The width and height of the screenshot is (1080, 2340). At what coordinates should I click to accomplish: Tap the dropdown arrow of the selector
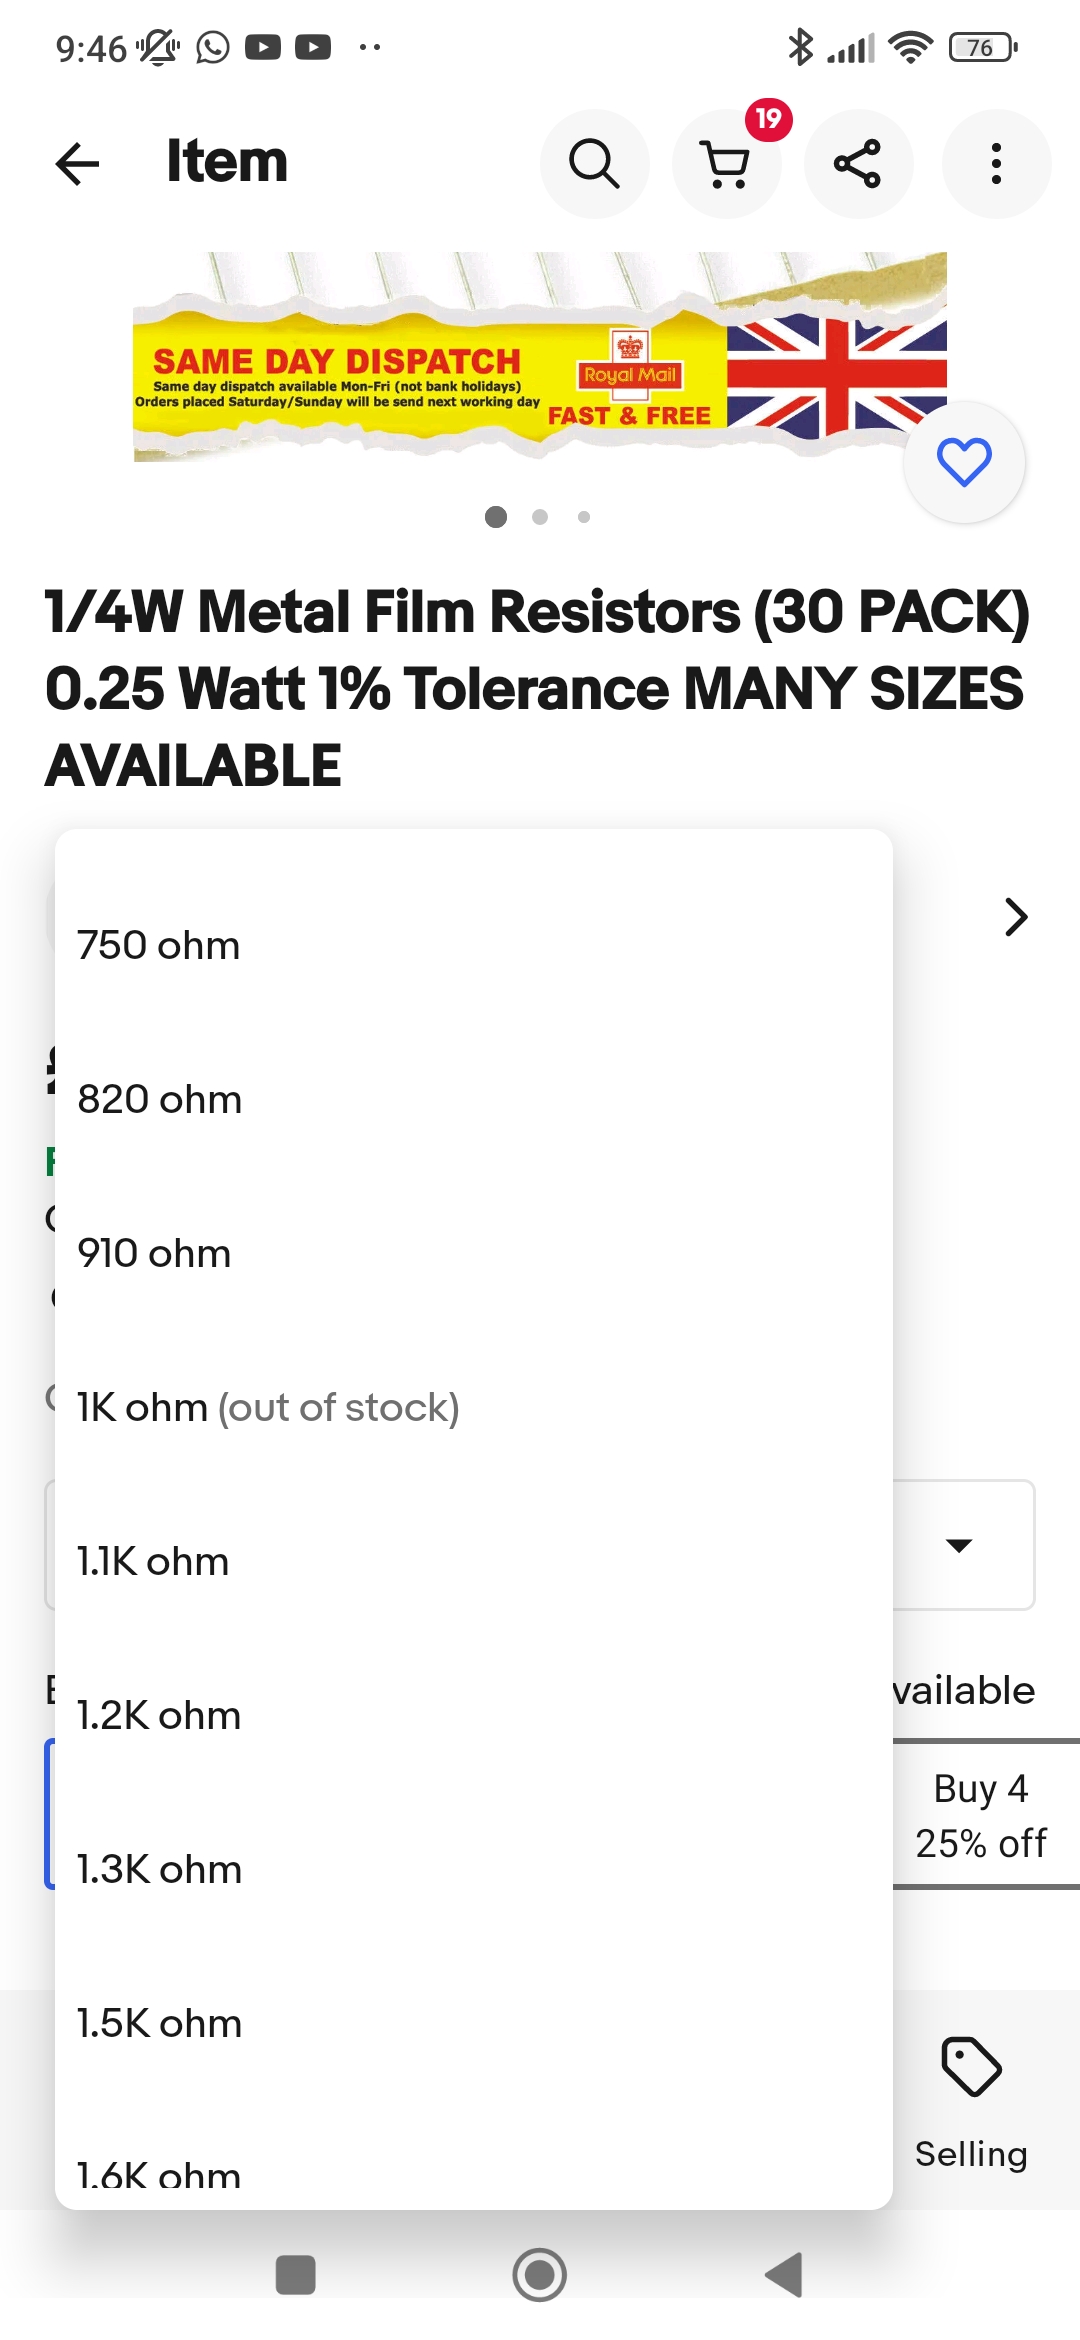point(959,1546)
